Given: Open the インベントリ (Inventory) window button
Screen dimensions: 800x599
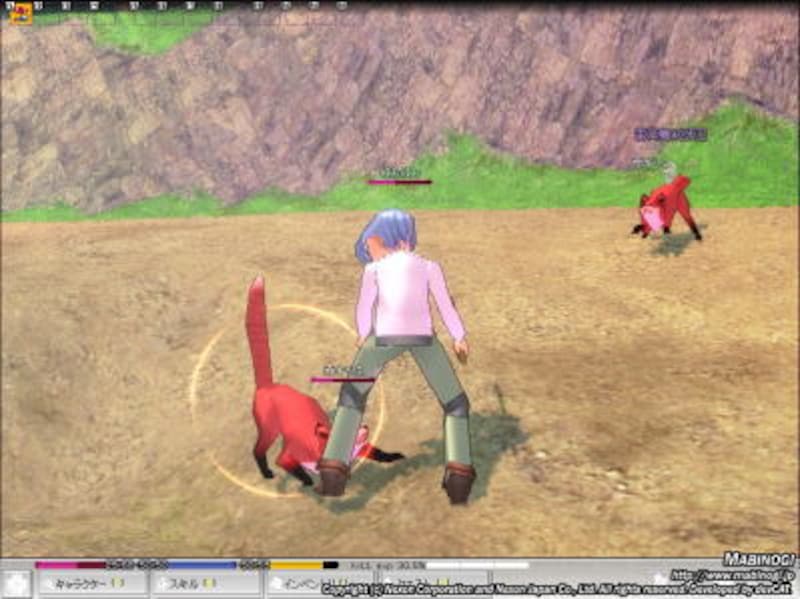Looking at the screenshot, I should click(319, 584).
